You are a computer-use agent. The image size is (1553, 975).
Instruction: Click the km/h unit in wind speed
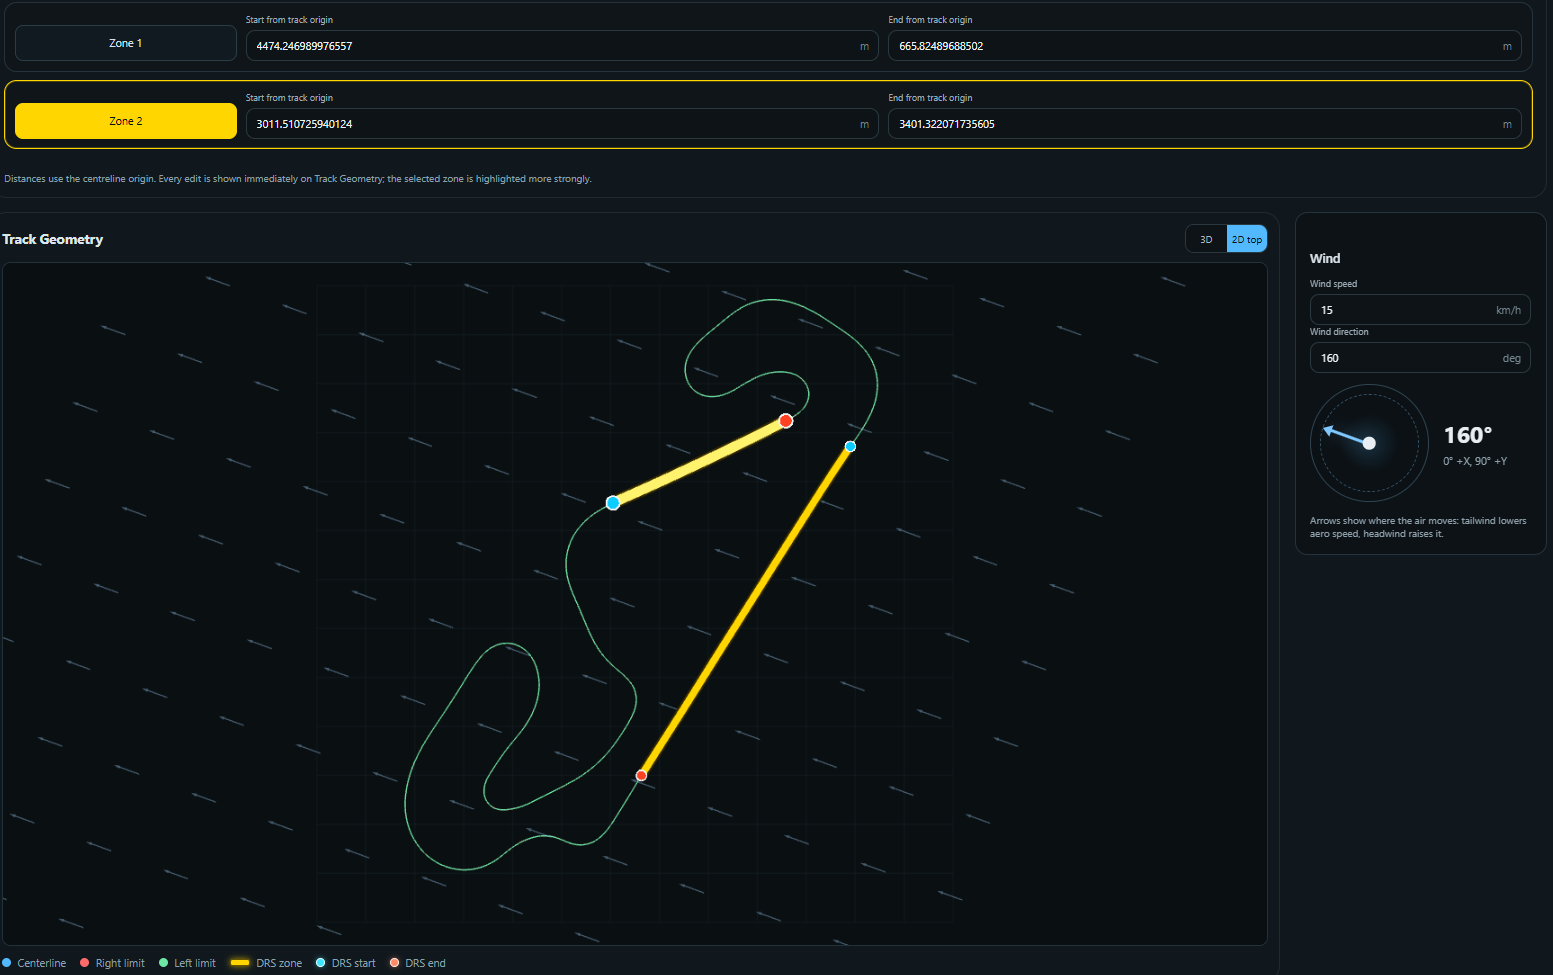(x=1508, y=310)
